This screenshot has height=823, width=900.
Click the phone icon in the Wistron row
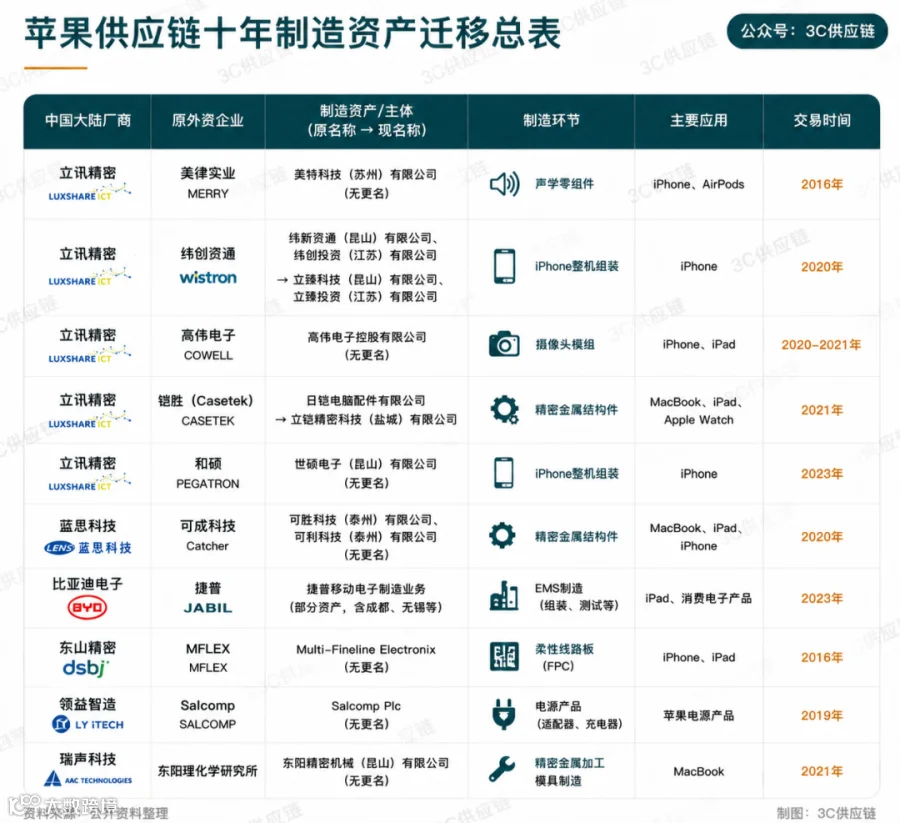[x=505, y=266]
